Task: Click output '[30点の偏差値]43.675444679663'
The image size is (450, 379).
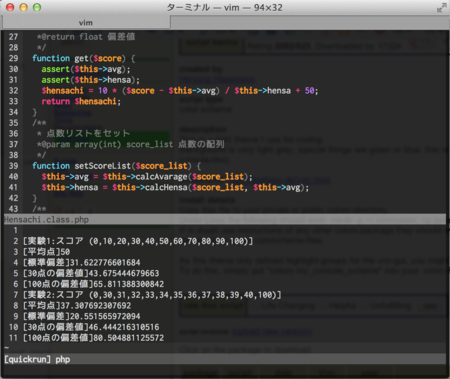Action: coord(91,273)
